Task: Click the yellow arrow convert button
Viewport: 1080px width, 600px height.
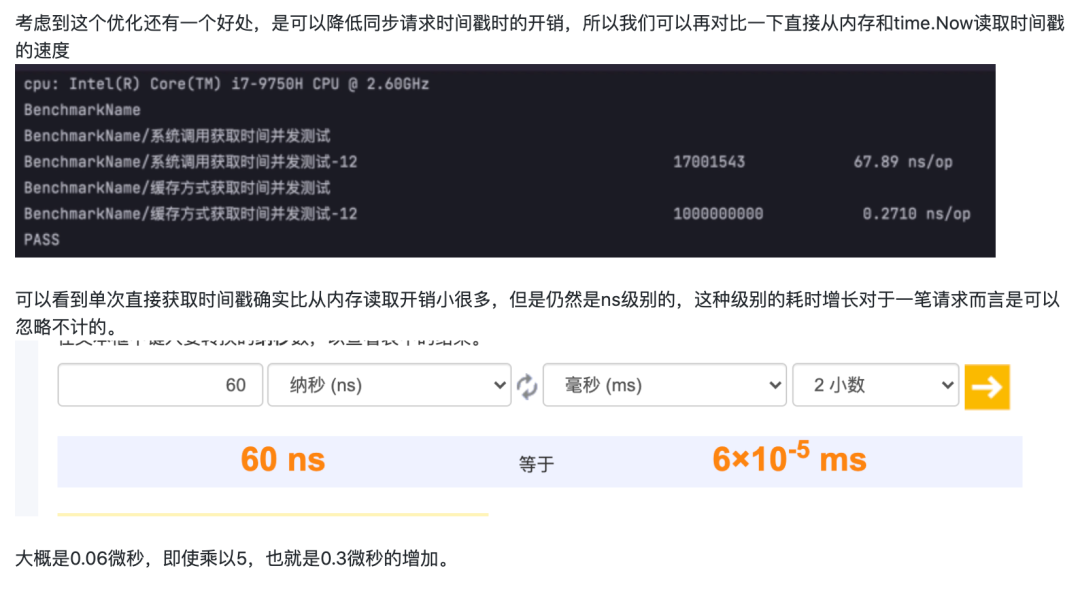Action: [987, 387]
